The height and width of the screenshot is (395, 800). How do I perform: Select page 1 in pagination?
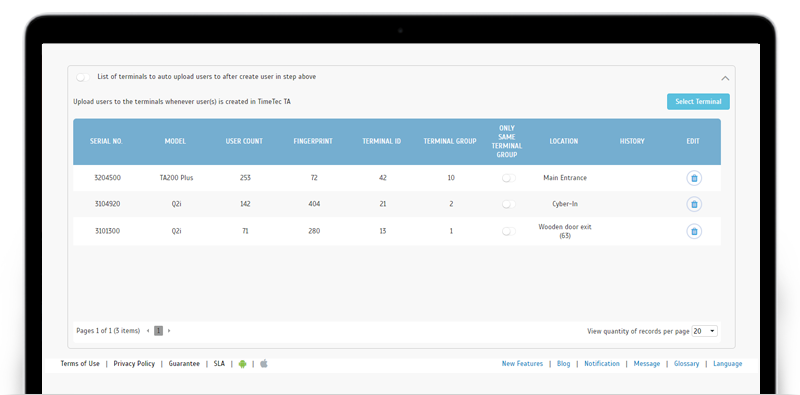click(x=158, y=331)
